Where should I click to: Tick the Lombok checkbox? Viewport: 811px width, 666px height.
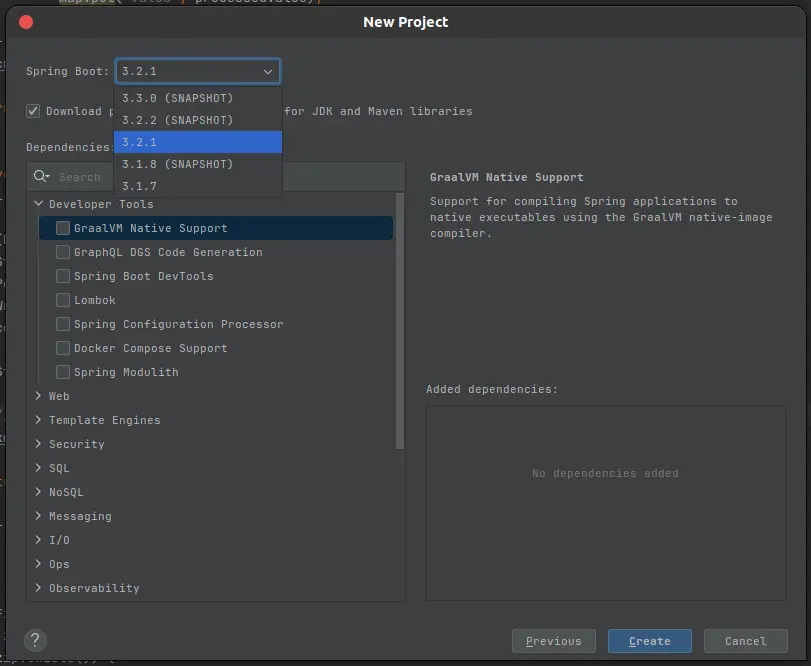coord(63,300)
